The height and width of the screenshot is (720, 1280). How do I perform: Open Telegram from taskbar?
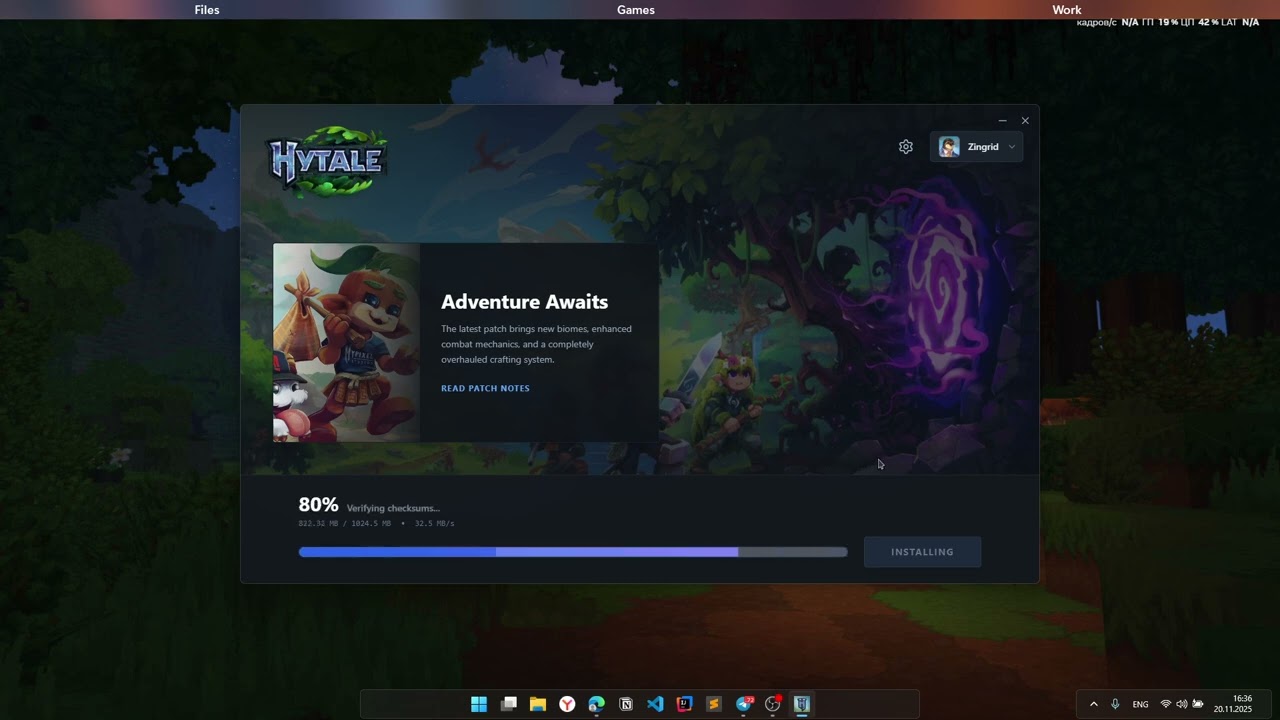pyautogui.click(x=744, y=704)
